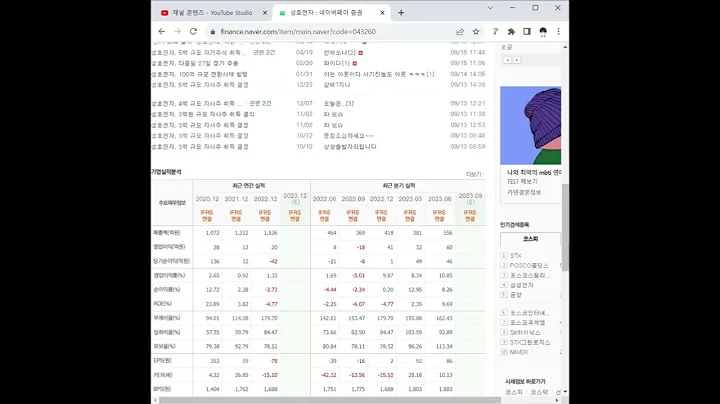Open the discussion post 언제쏘나[2]
Image resolution: width=720 pixels, height=404 pixels.
[339, 53]
